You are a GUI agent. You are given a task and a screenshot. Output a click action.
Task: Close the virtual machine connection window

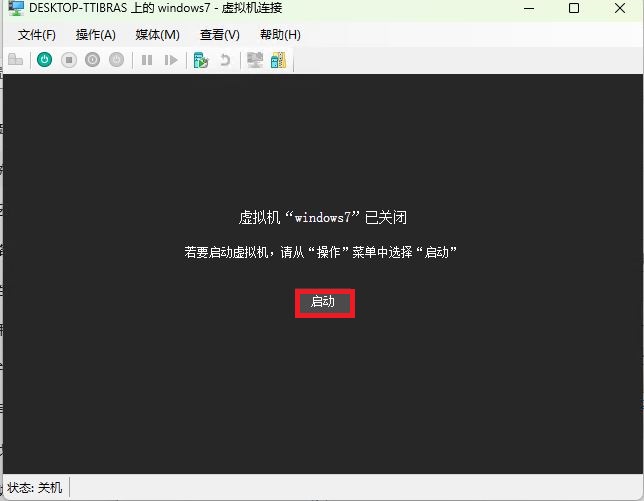(620, 8)
